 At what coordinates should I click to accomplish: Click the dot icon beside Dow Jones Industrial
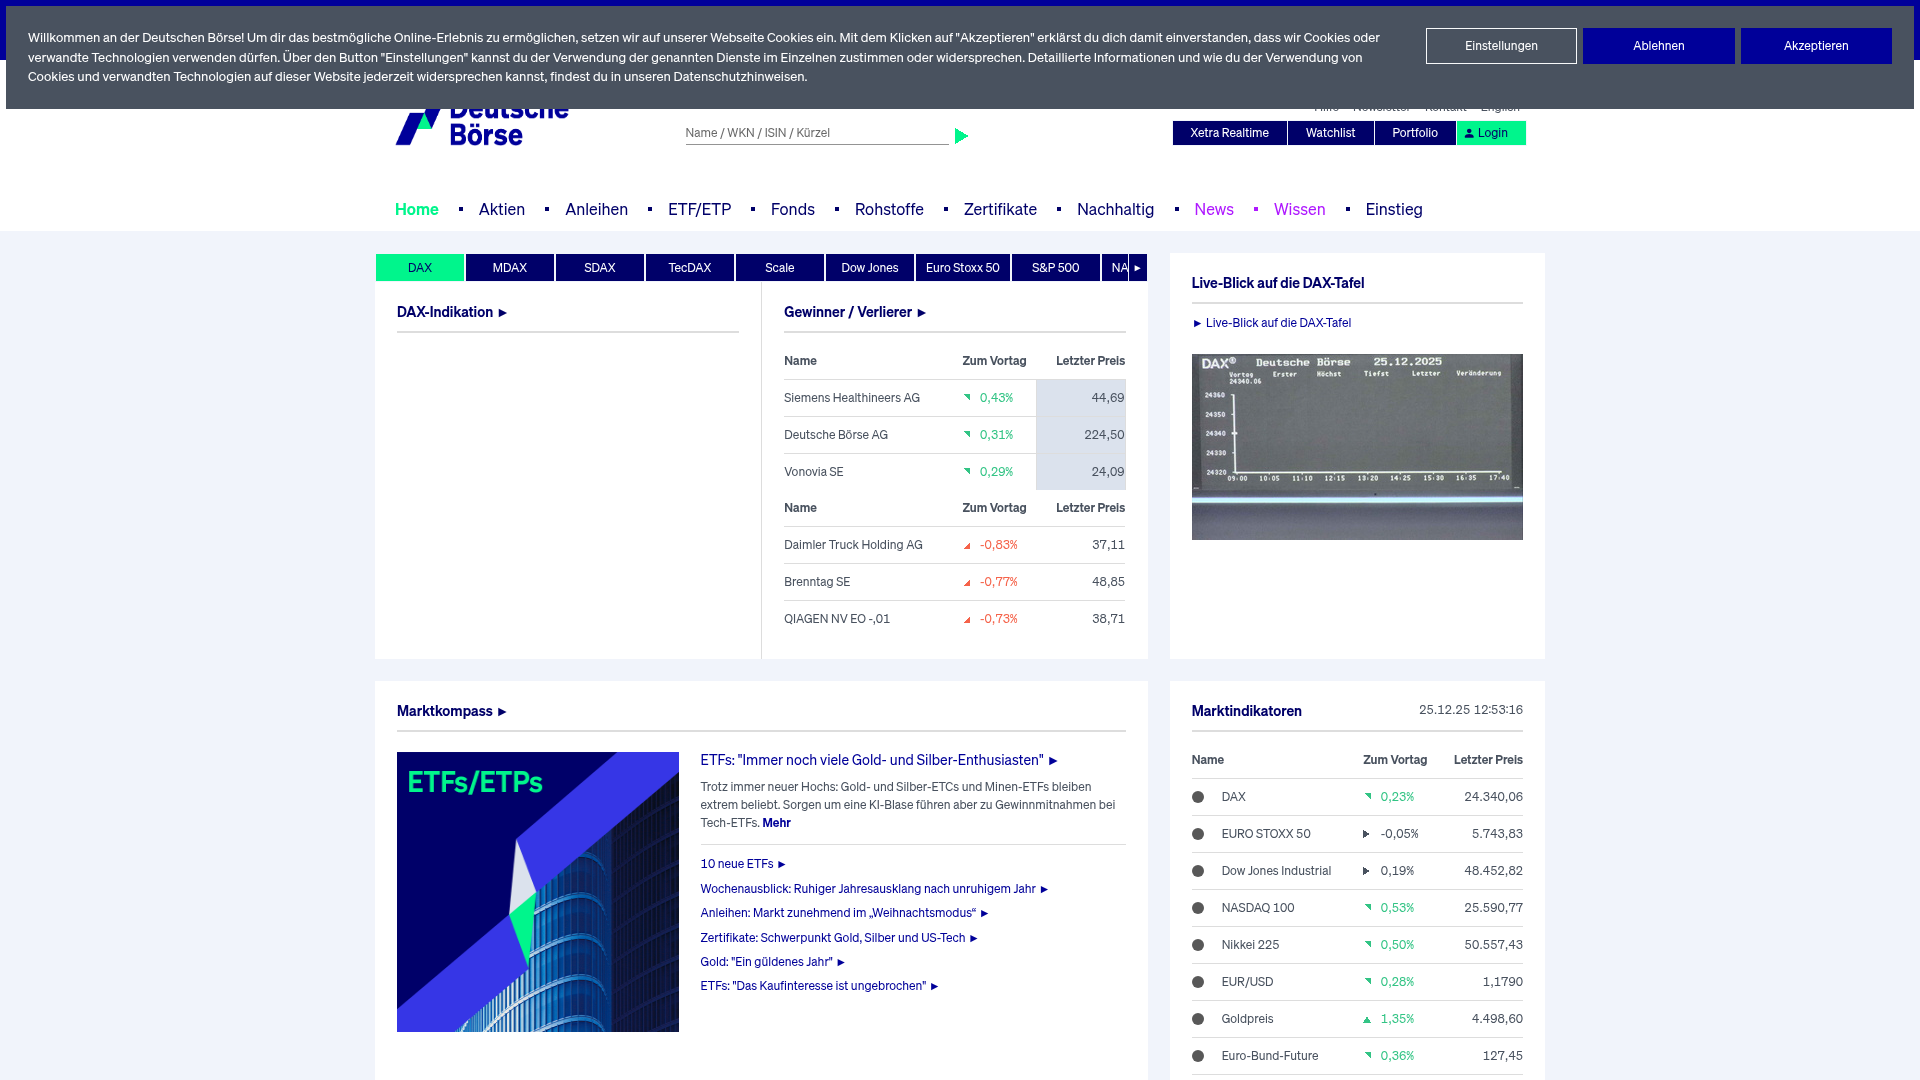pyautogui.click(x=1198, y=871)
